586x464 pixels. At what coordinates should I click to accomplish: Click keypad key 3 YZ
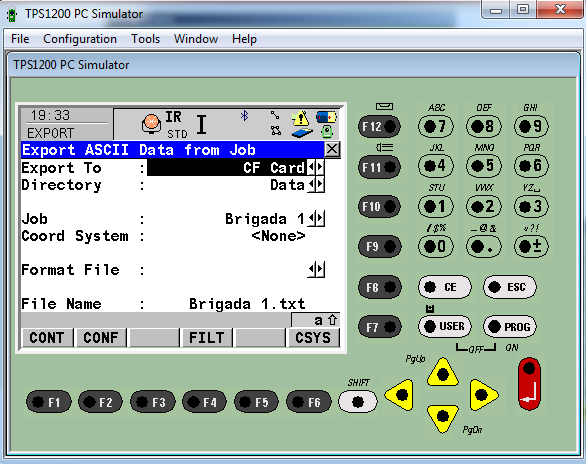click(x=531, y=206)
